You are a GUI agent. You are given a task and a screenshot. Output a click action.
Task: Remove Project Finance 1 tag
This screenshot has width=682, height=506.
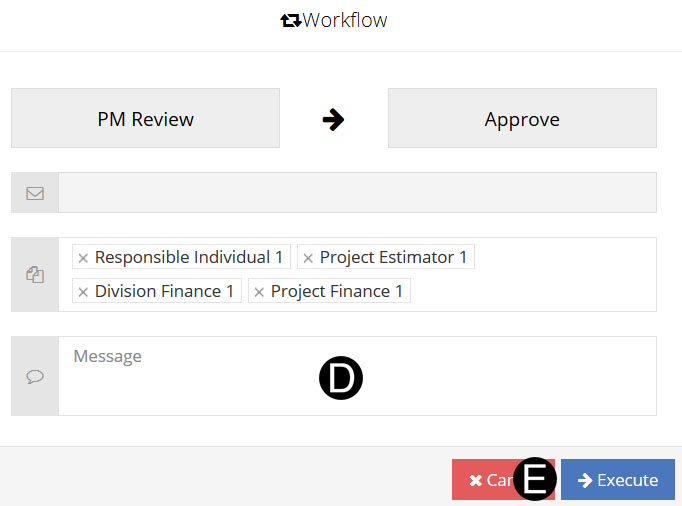coord(259,292)
